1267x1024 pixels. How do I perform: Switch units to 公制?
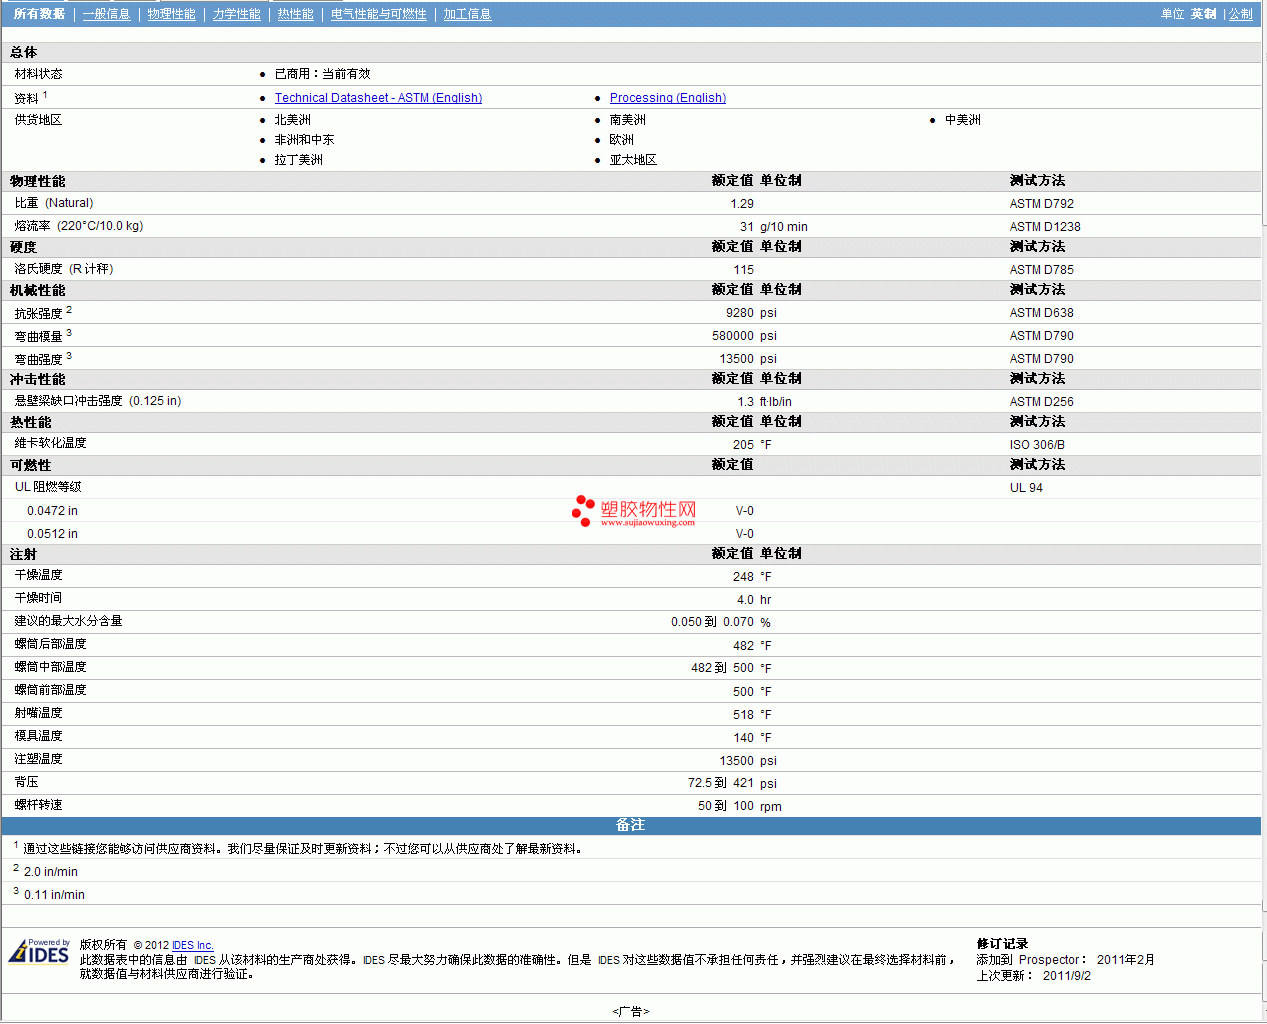tap(1240, 14)
